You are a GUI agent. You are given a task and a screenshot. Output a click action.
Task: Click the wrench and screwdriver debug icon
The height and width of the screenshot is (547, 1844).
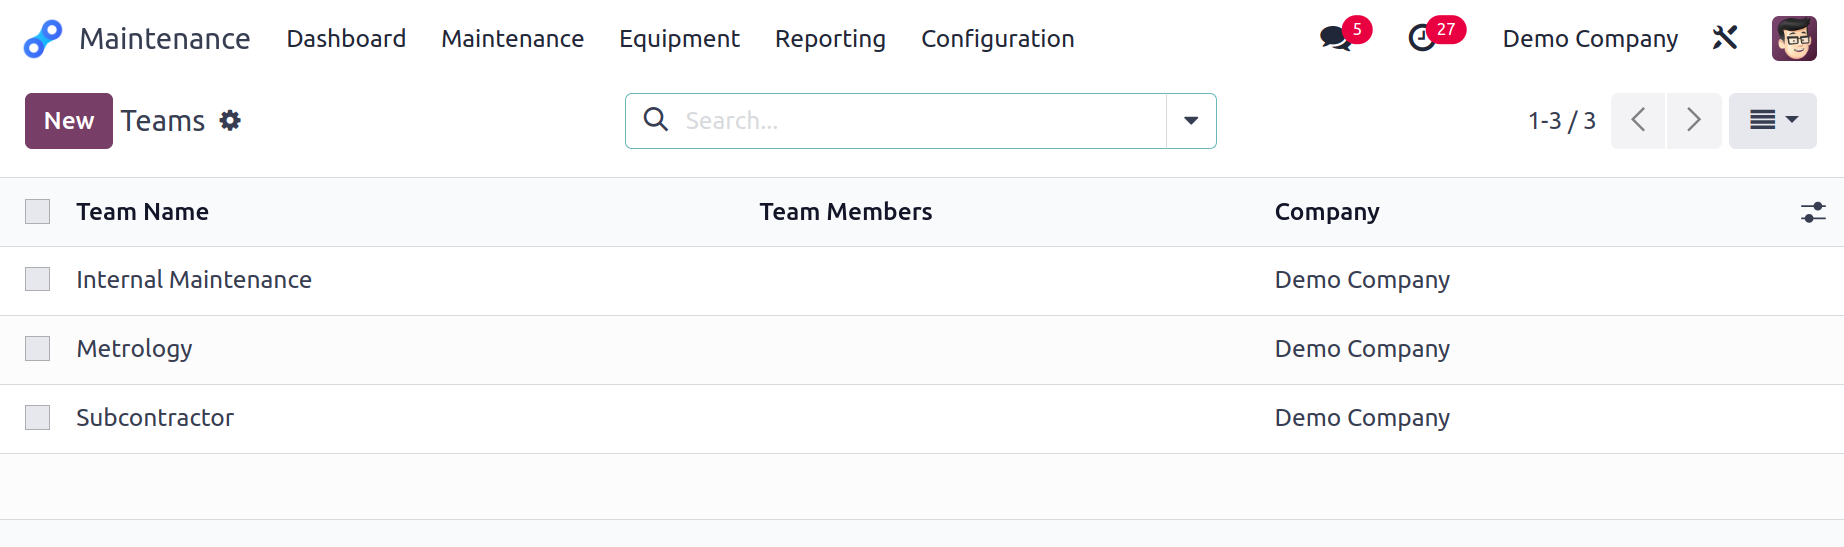pos(1725,38)
